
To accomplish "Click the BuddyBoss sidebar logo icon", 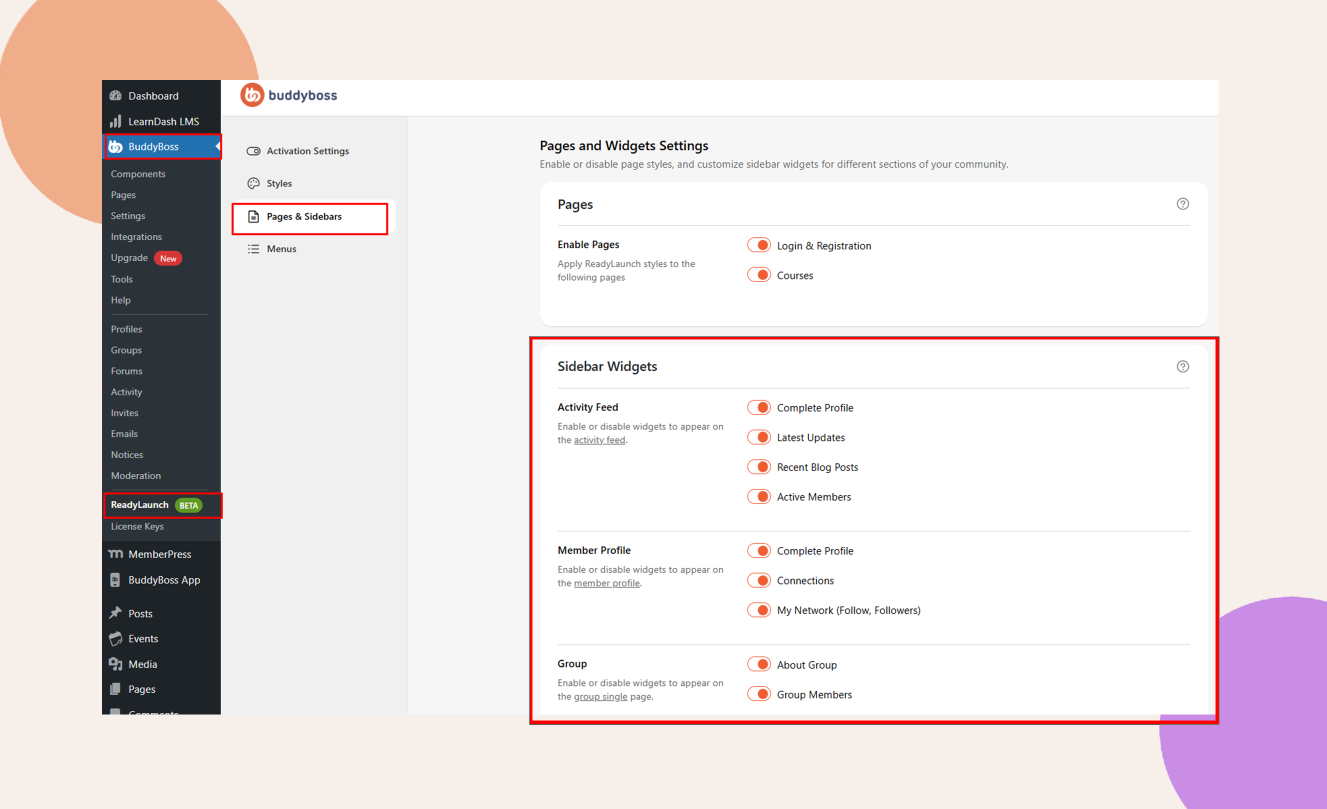I will tap(115, 147).
